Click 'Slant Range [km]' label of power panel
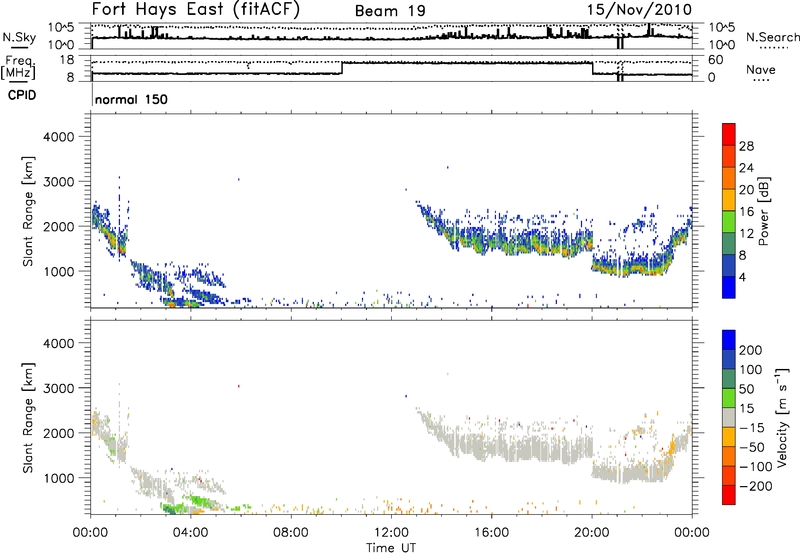Viewport: 800px width, 554px height. (28, 211)
